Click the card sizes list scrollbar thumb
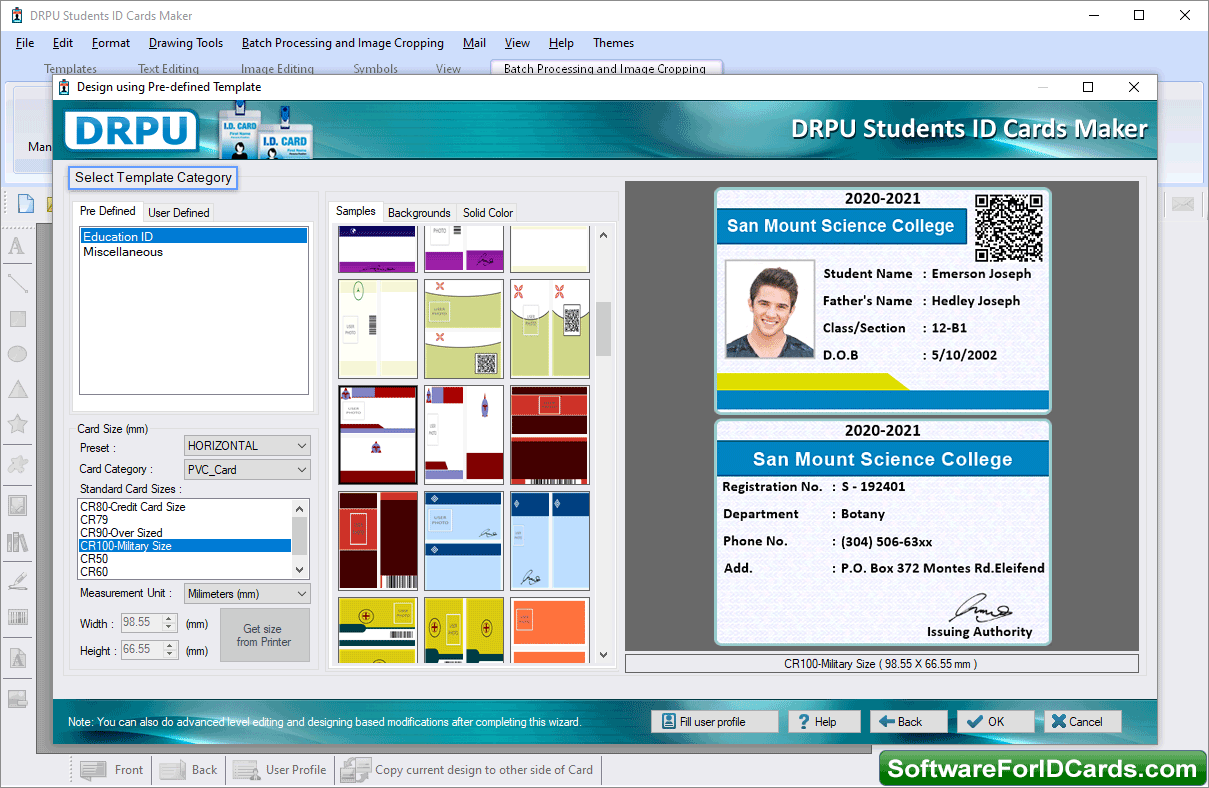The image size is (1209, 788). tap(300, 535)
